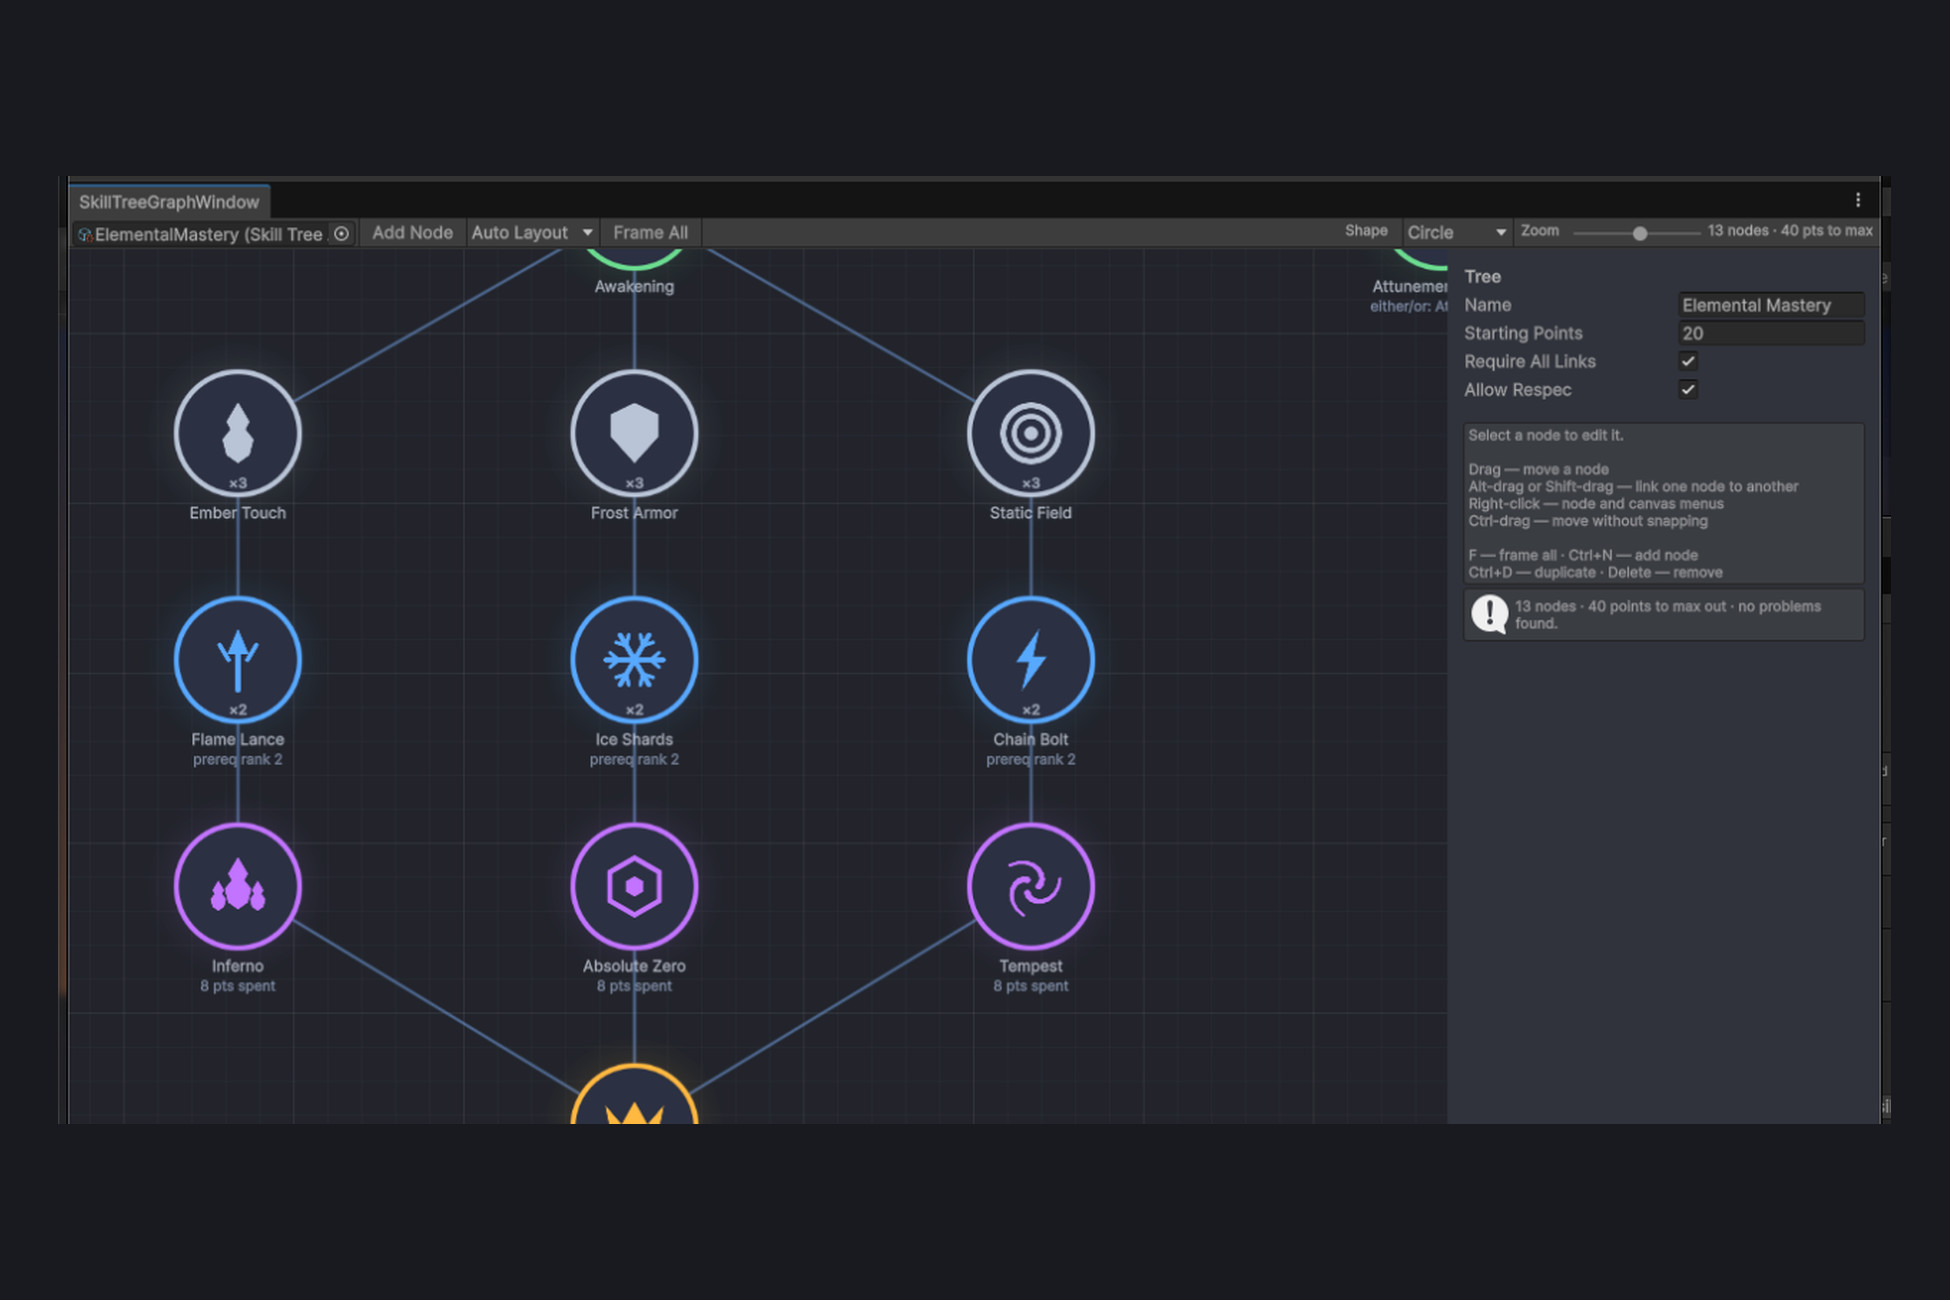Viewport: 1950px width, 1300px height.
Task: Click the Require All Links label
Action: 1530,361
